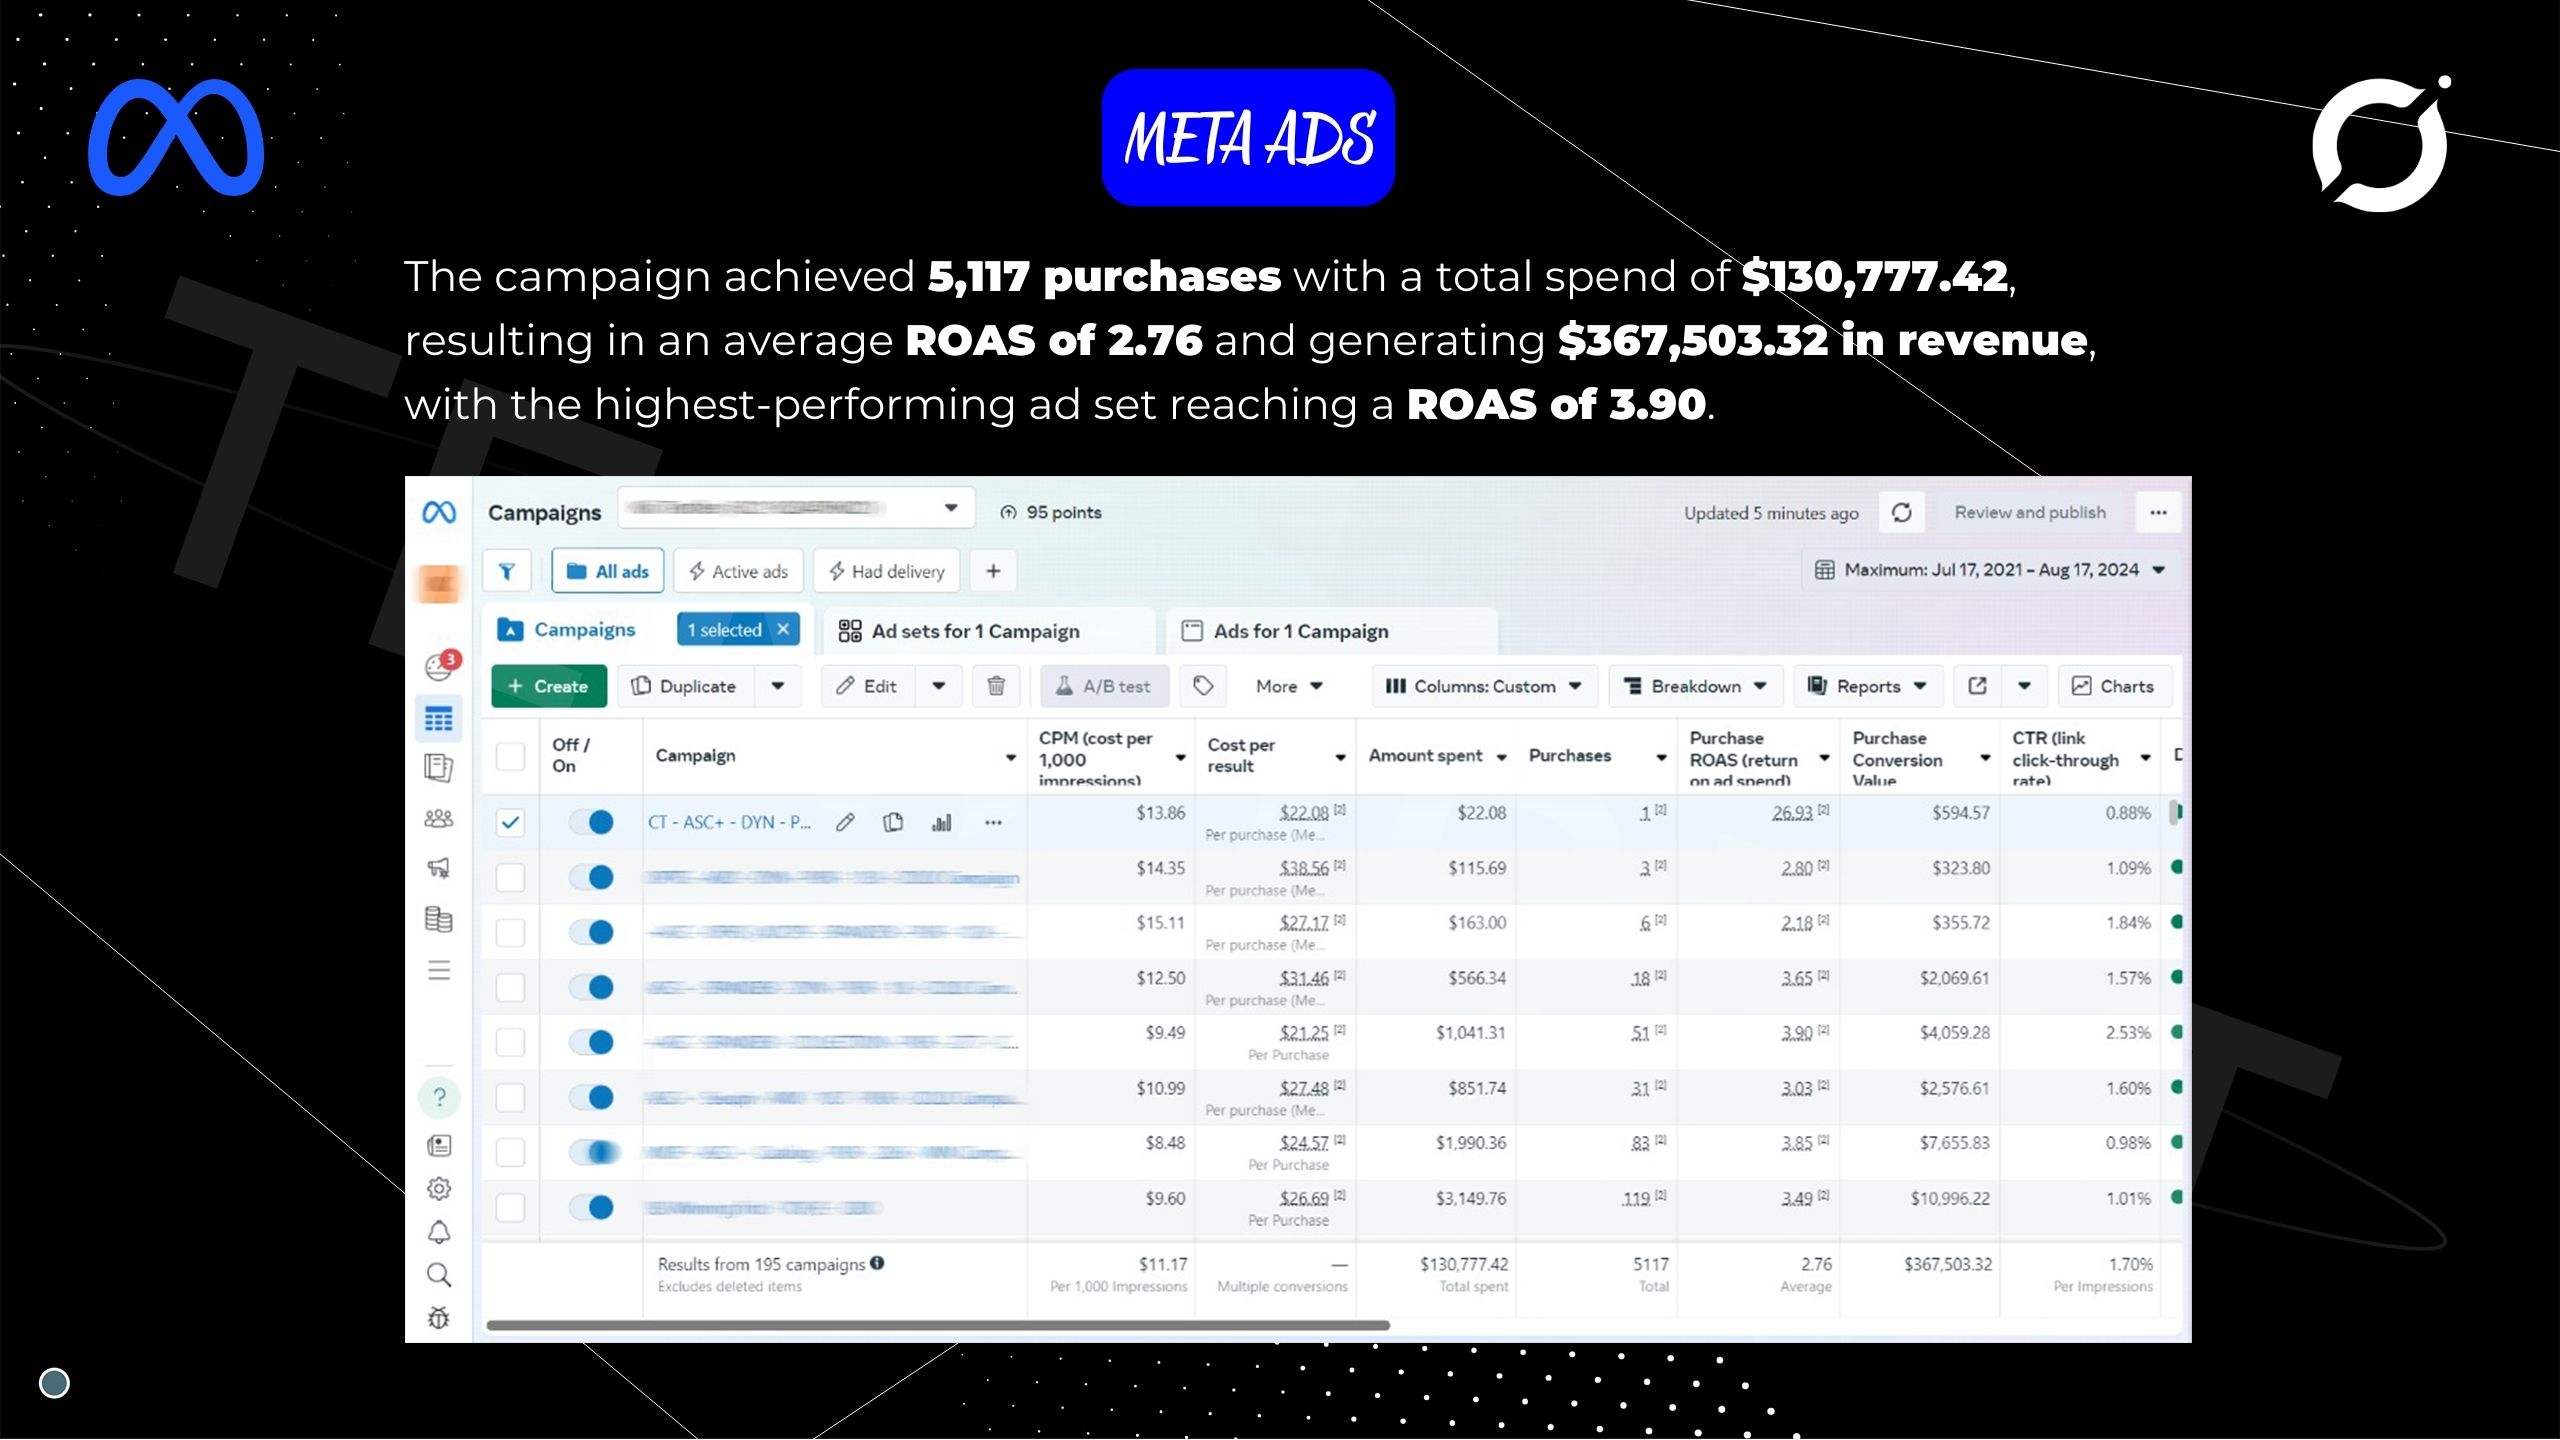Open the notifications icon with red badge 3
This screenshot has width=2560, height=1440.
click(x=440, y=666)
